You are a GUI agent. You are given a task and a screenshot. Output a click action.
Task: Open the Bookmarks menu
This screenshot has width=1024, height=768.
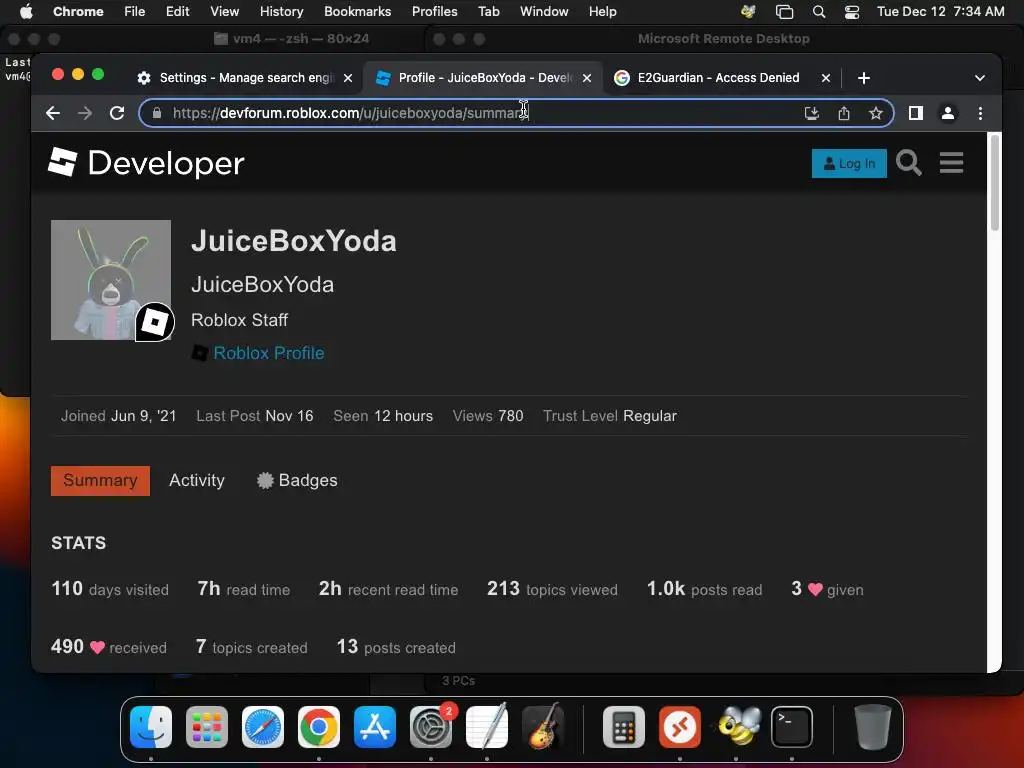(x=357, y=11)
